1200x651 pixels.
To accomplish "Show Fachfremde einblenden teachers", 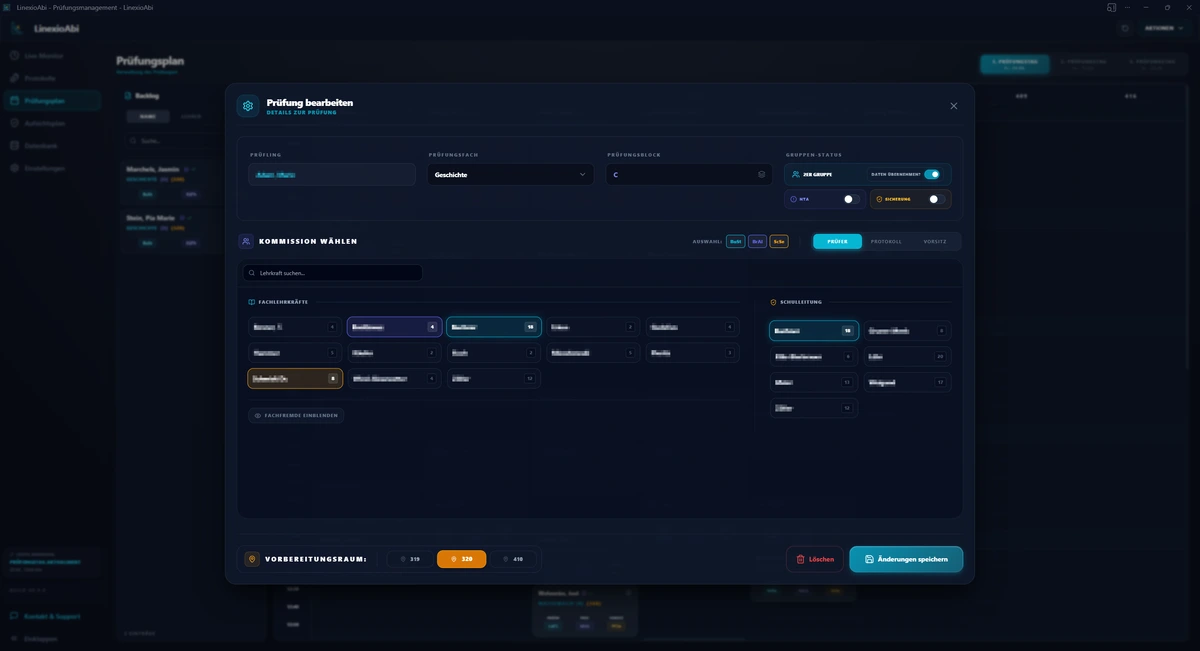I will [296, 415].
